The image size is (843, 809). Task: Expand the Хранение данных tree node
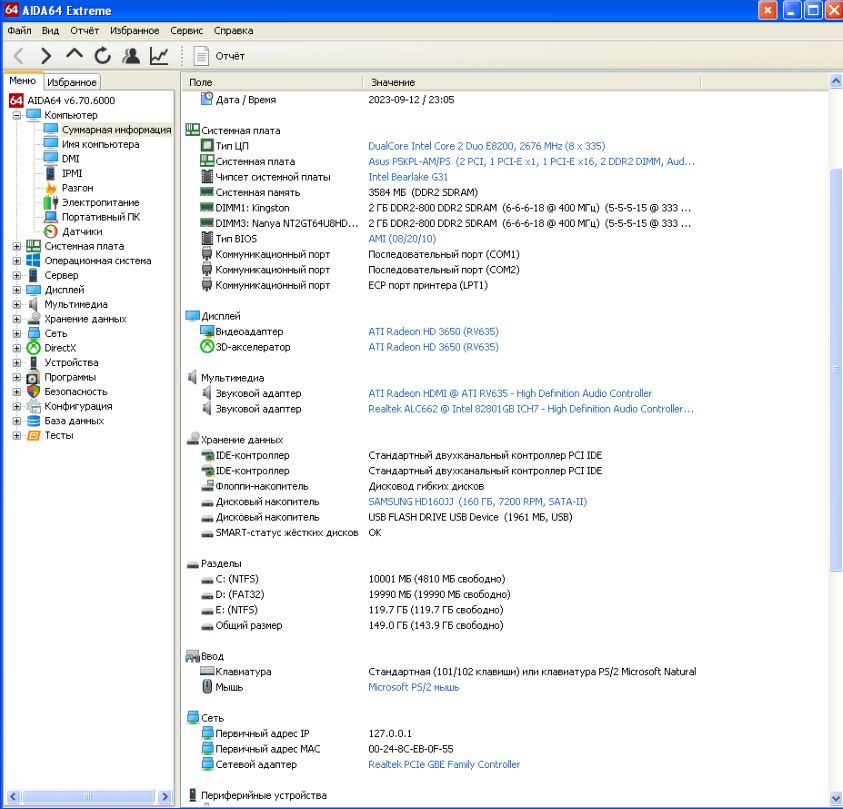tap(17, 319)
